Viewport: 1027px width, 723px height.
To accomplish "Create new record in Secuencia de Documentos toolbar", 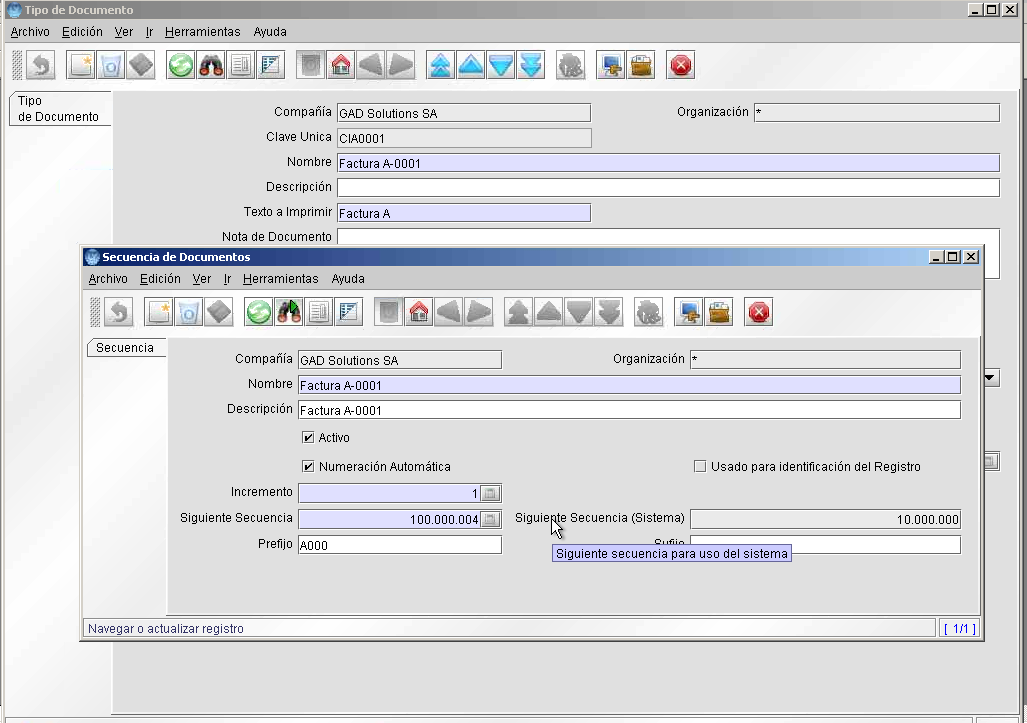I will click(x=159, y=312).
